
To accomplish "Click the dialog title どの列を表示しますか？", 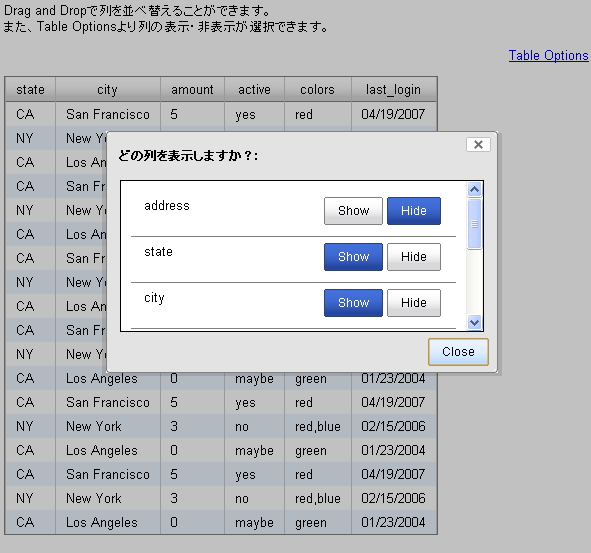I will coord(188,156).
